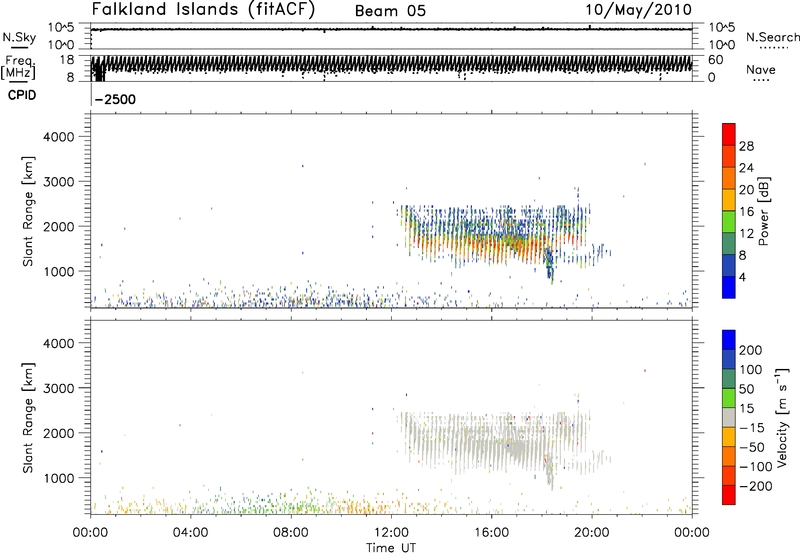Click the red bottom segment of the velocity colorbar
Screen dimensions: 800x554
[729, 495]
